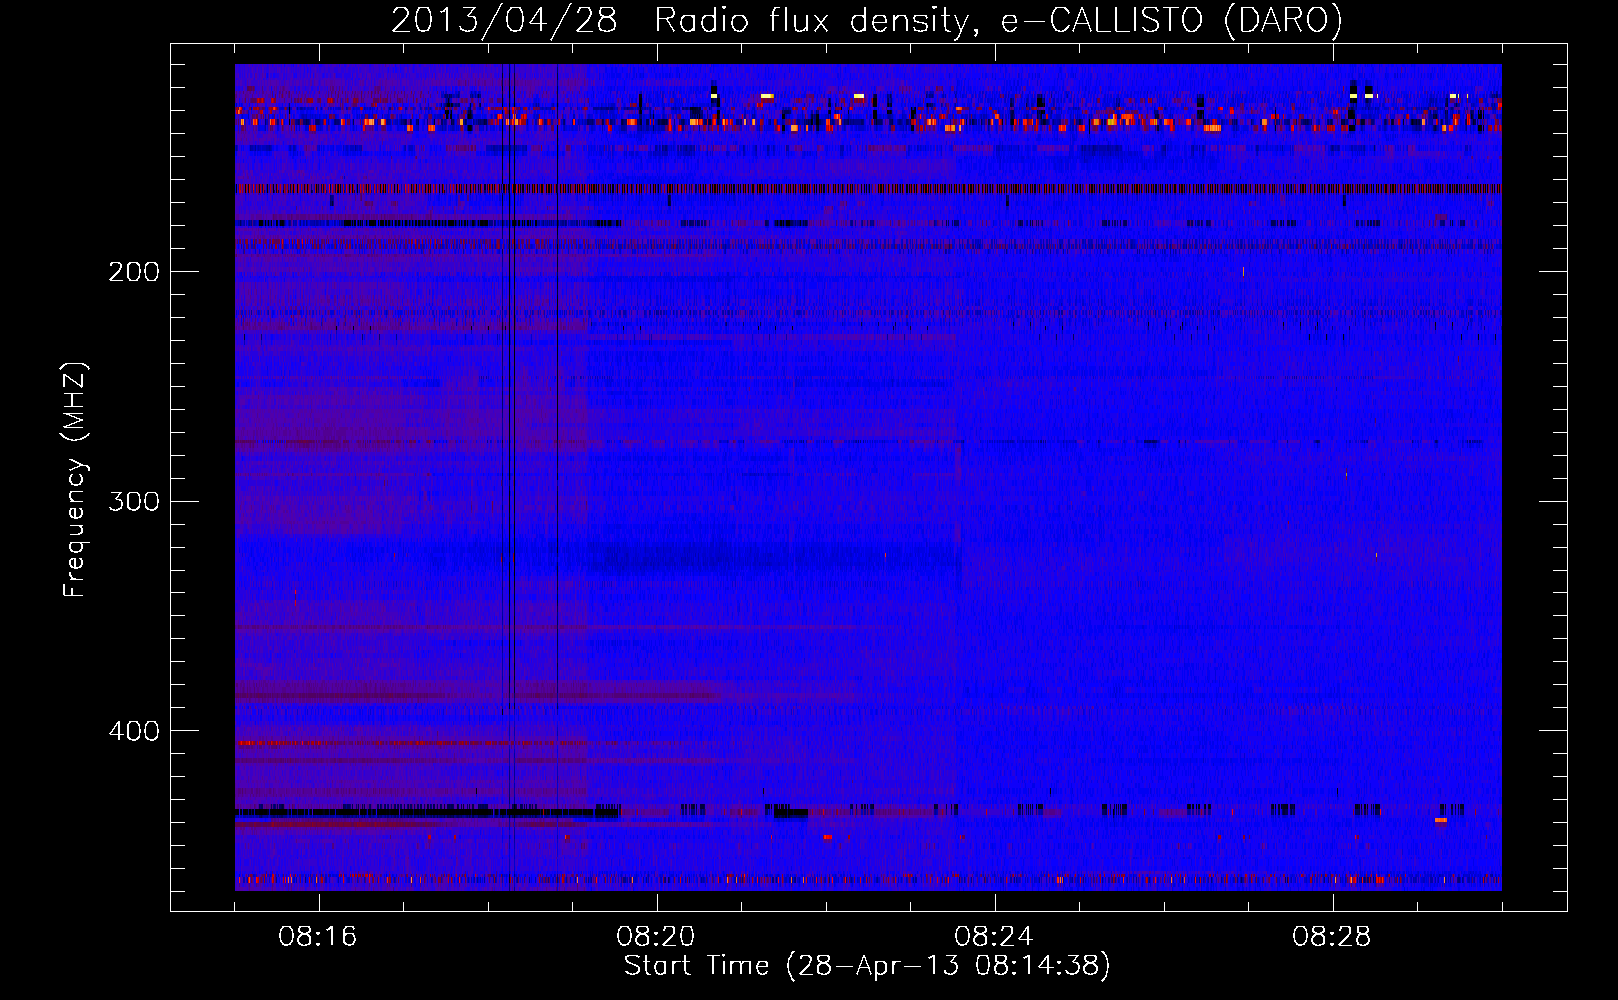Click the Start Time axis label
Screen dimensions: 1618x1000
tap(867, 966)
